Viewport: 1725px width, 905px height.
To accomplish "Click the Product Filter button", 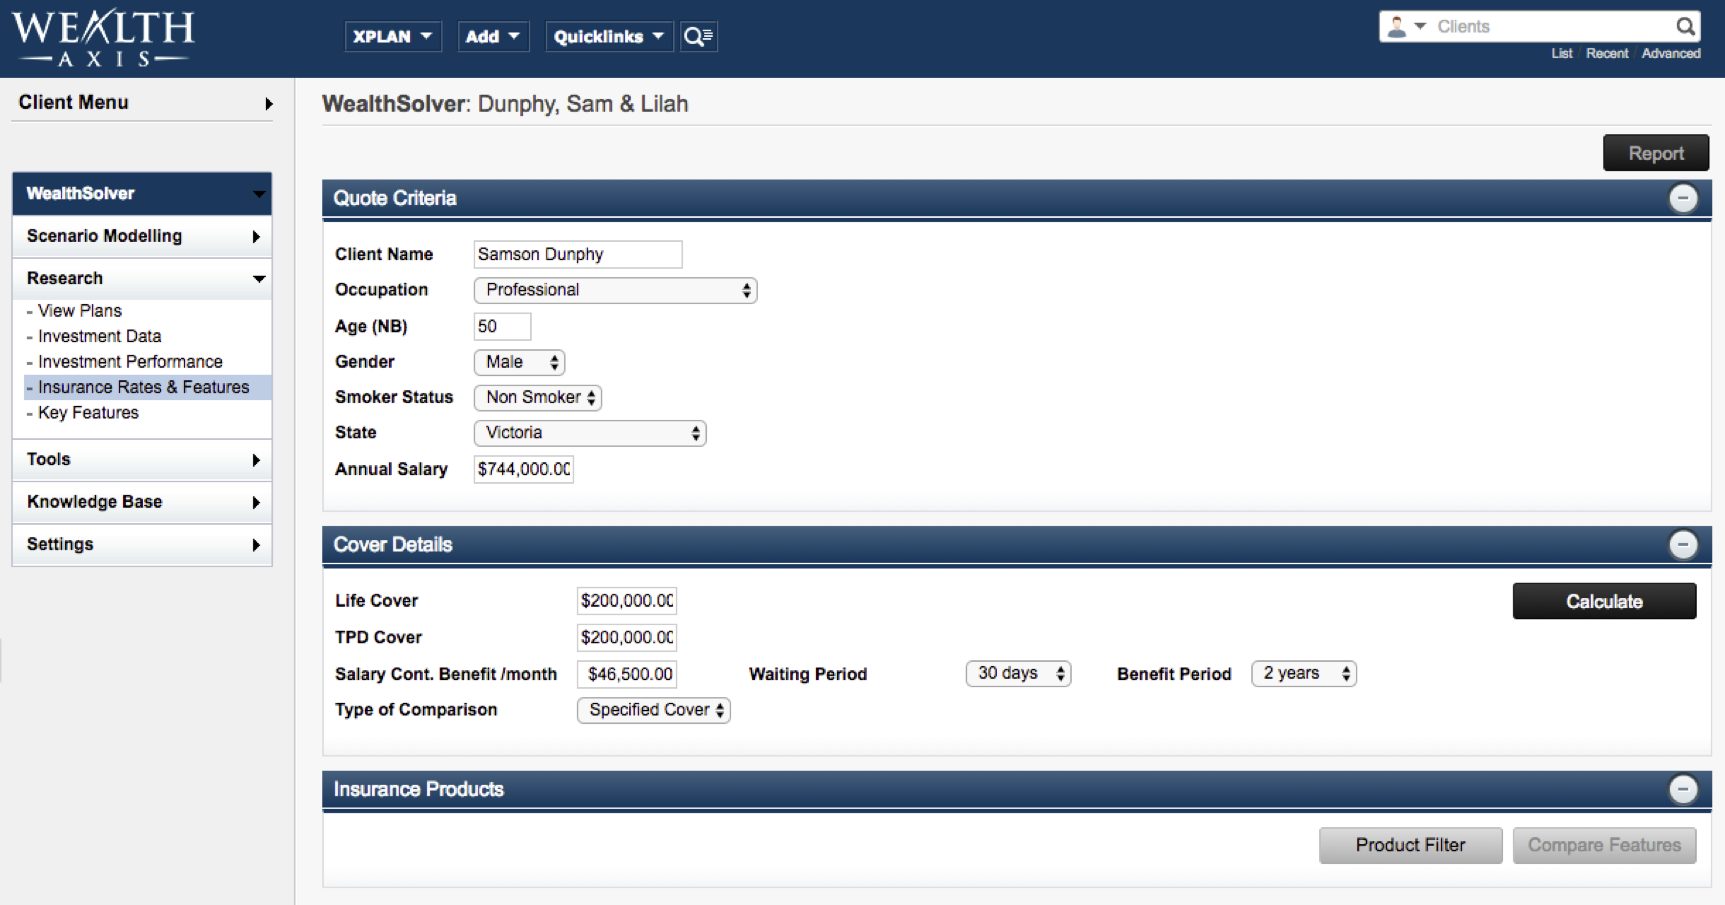I will 1410,845.
